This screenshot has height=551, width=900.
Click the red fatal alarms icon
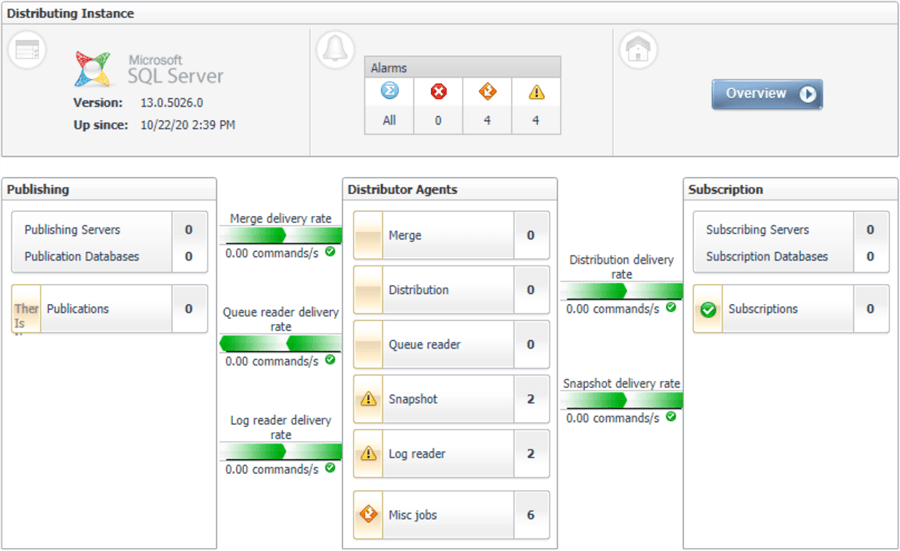pyautogui.click(x=439, y=92)
